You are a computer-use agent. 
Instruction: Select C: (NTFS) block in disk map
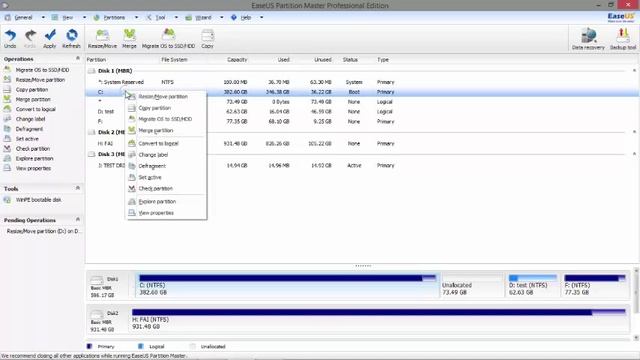point(287,285)
